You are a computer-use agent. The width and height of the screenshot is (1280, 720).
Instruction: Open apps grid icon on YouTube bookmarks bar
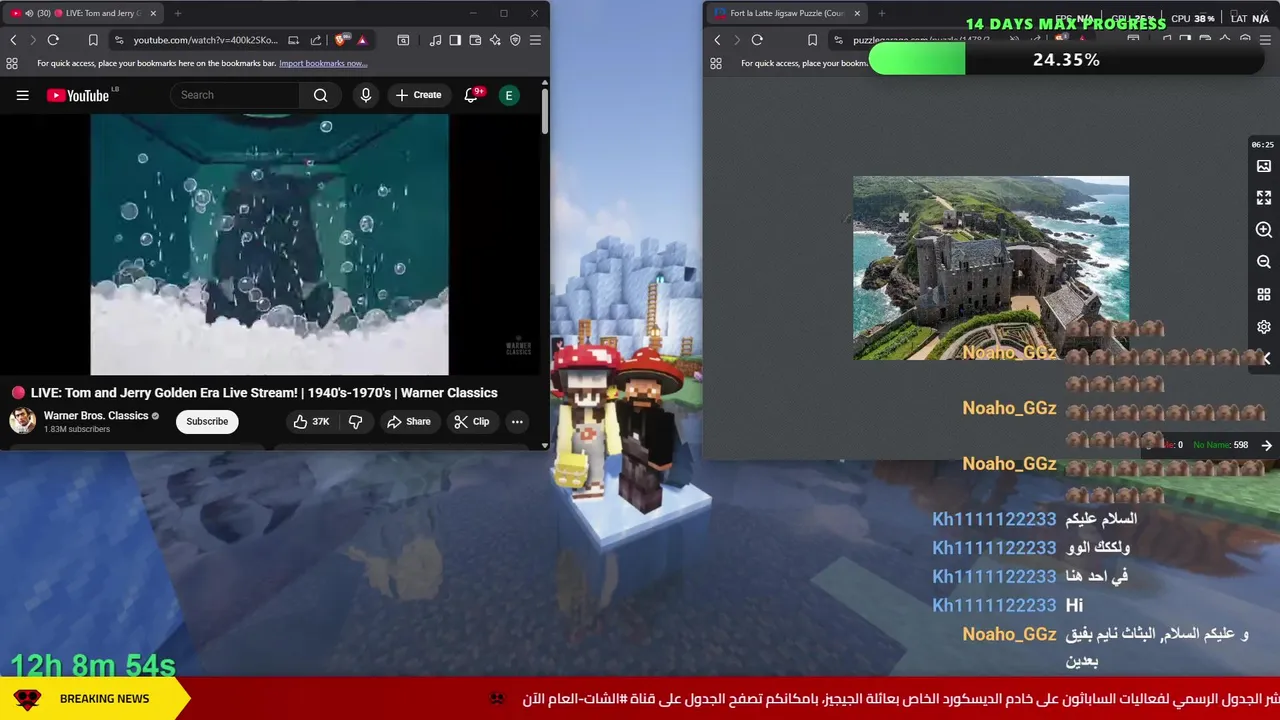pos(12,63)
